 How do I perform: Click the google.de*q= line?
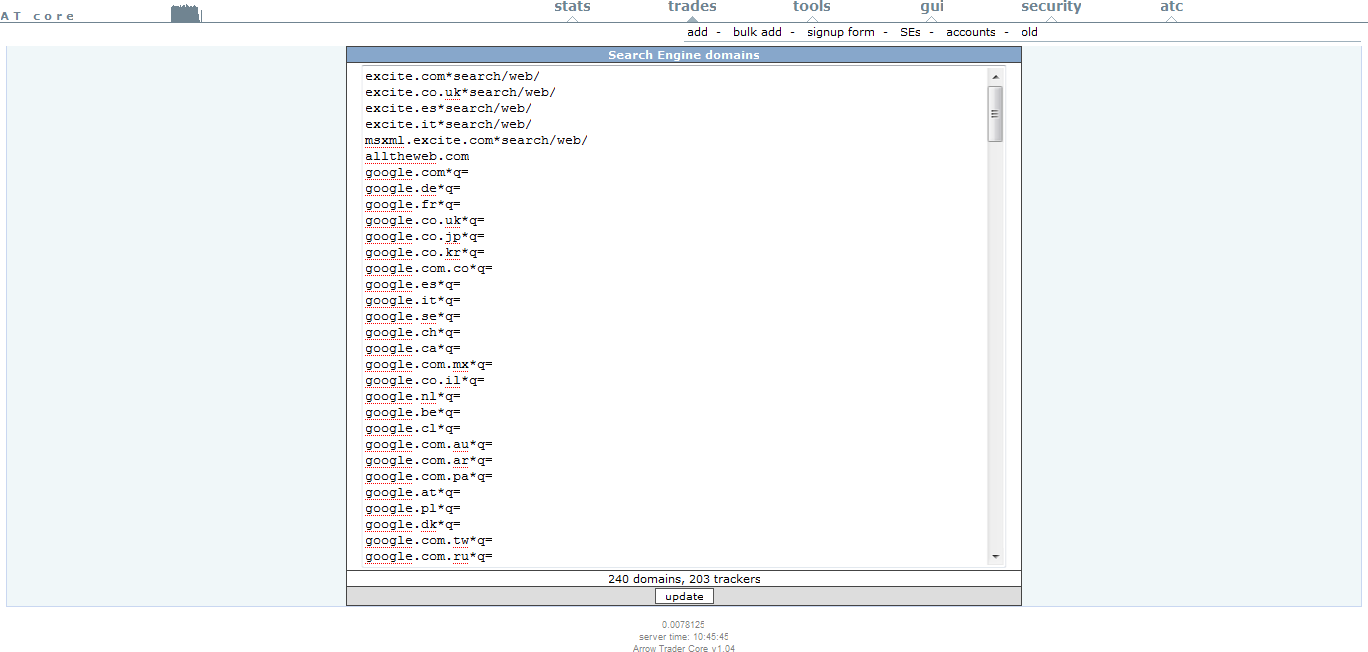(x=413, y=188)
